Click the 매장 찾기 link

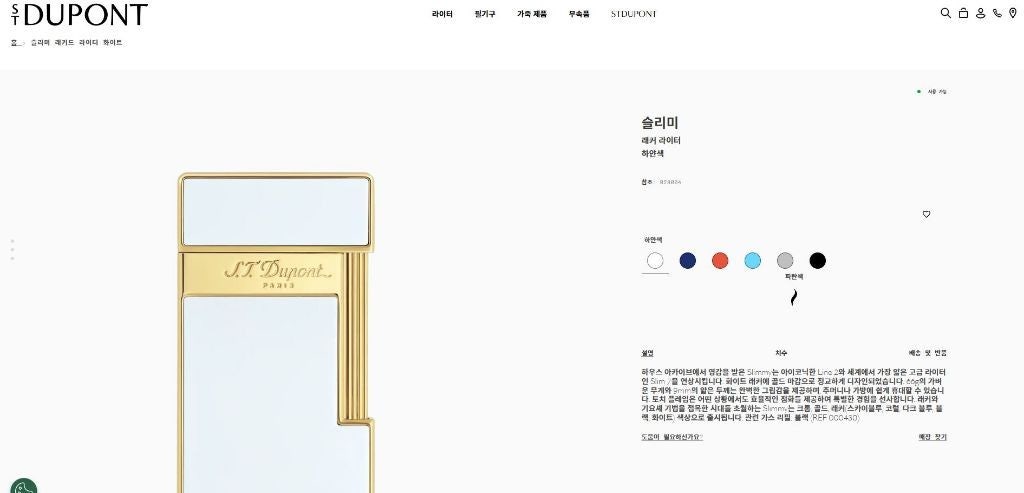coord(932,437)
